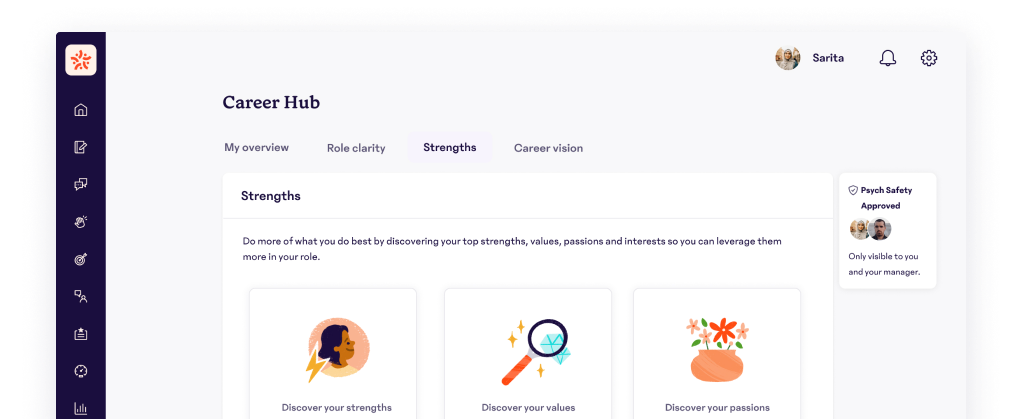Open the Career vision tab

click(x=549, y=148)
